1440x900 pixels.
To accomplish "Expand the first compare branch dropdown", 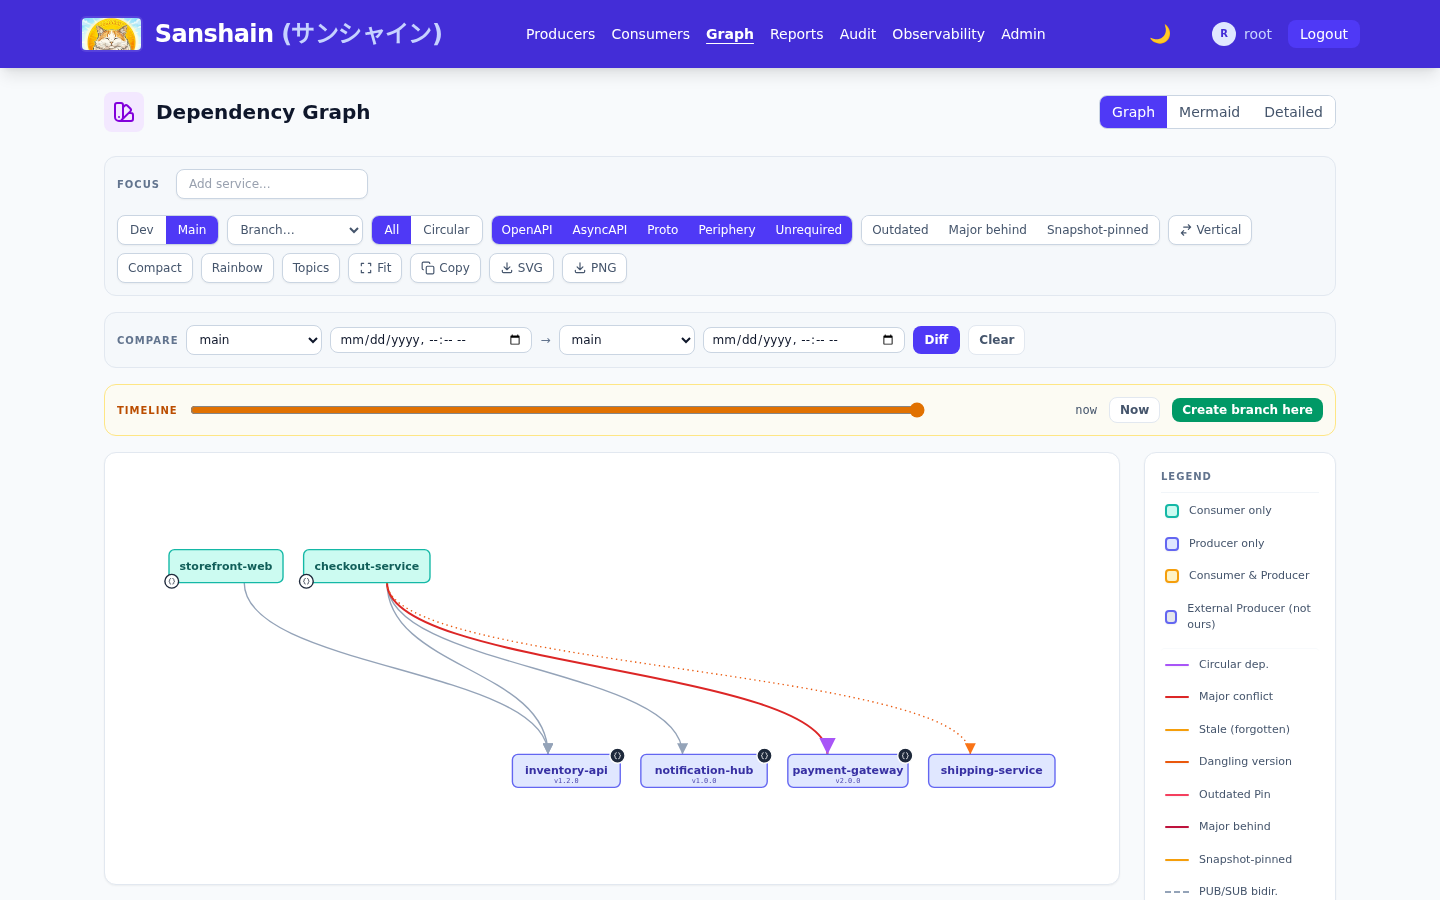I will (x=254, y=340).
